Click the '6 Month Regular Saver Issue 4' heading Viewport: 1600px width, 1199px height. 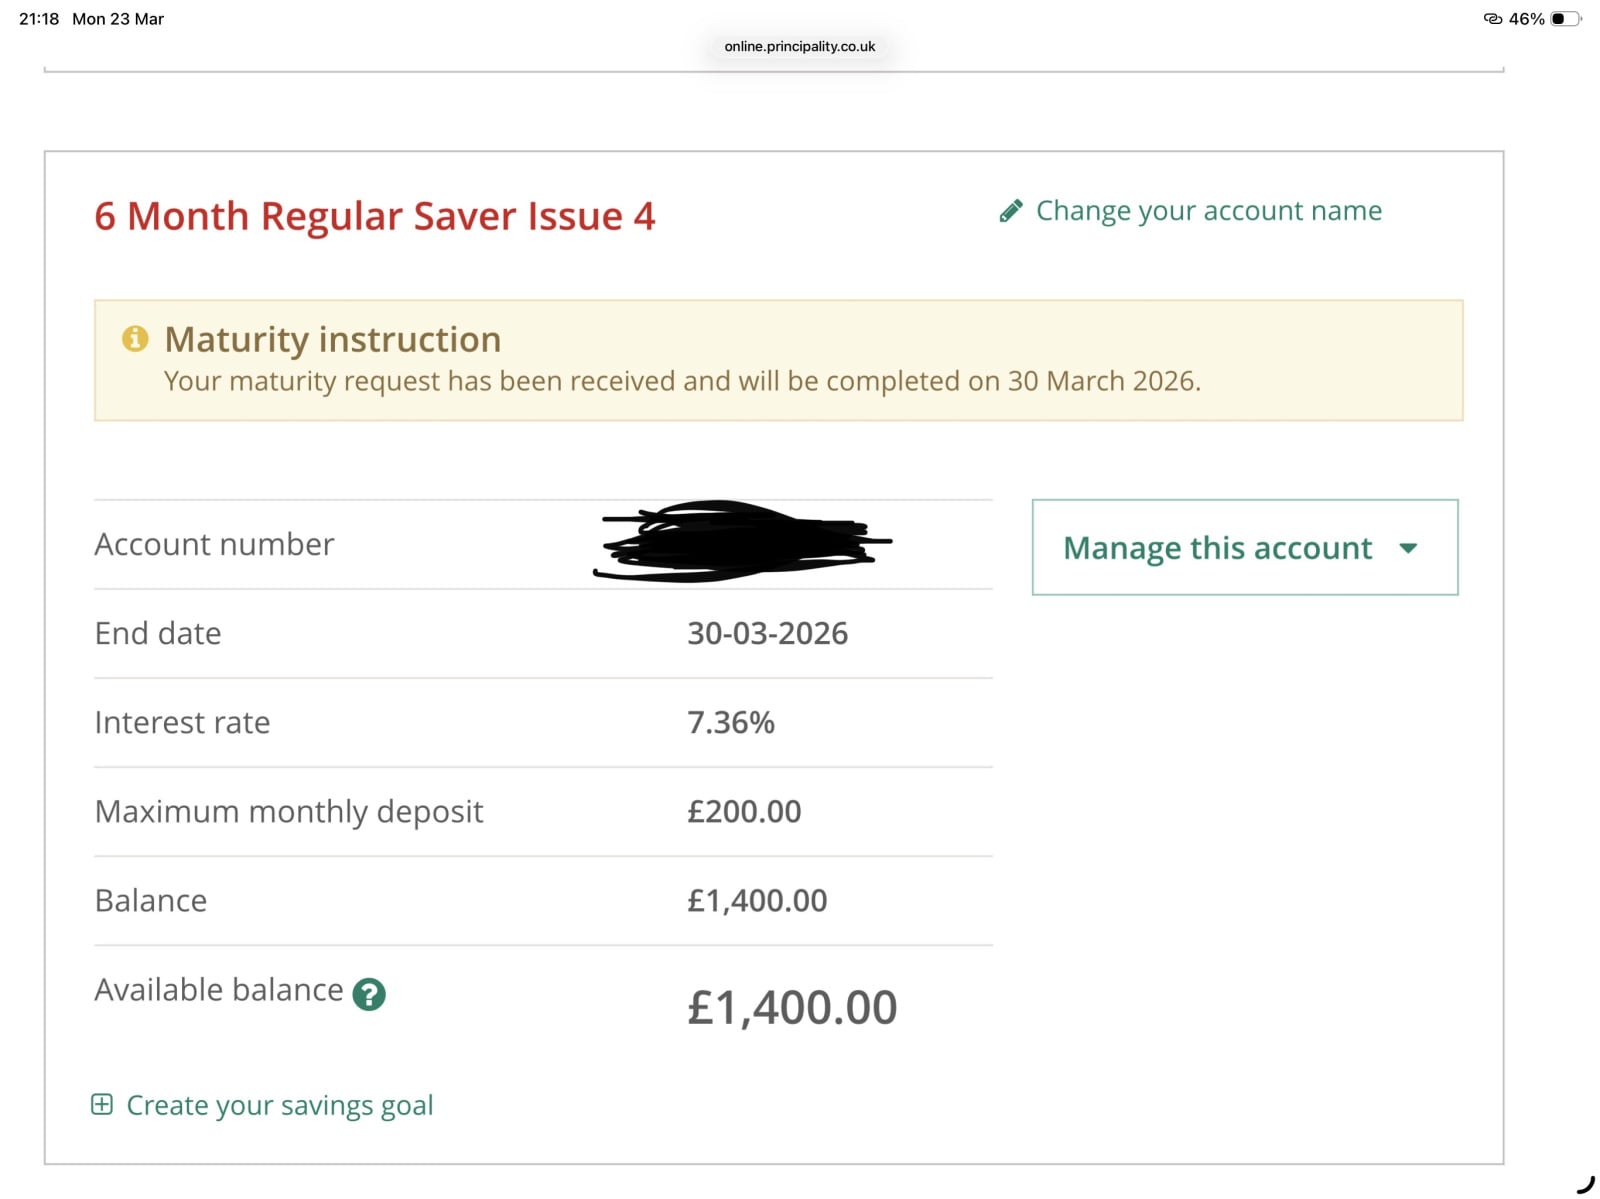(375, 216)
